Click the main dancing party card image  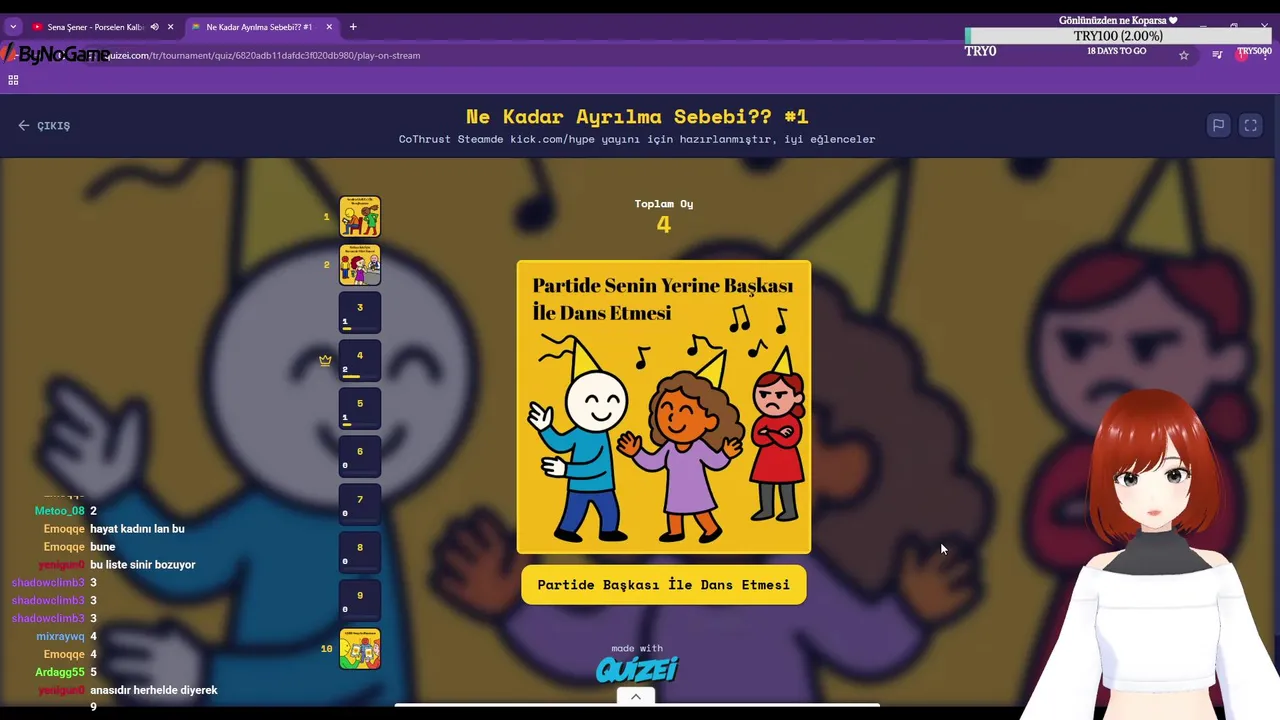pos(664,407)
